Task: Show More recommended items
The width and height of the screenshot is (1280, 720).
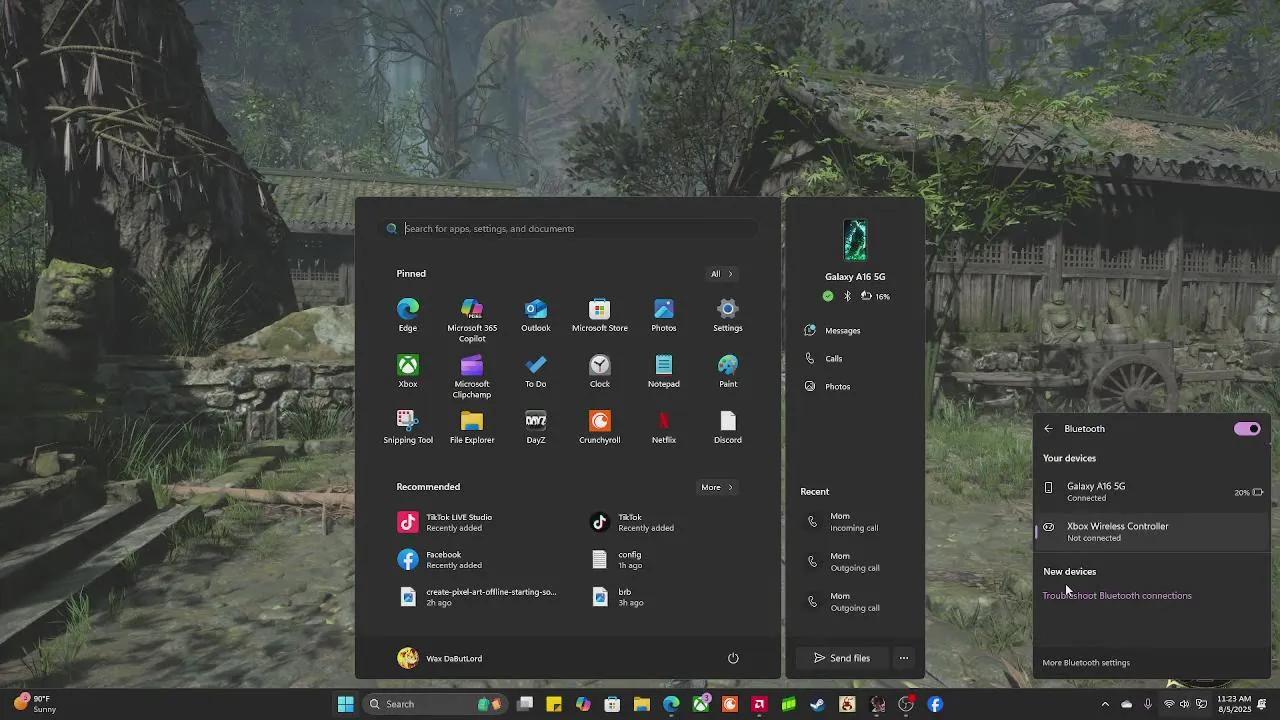Action: click(716, 487)
